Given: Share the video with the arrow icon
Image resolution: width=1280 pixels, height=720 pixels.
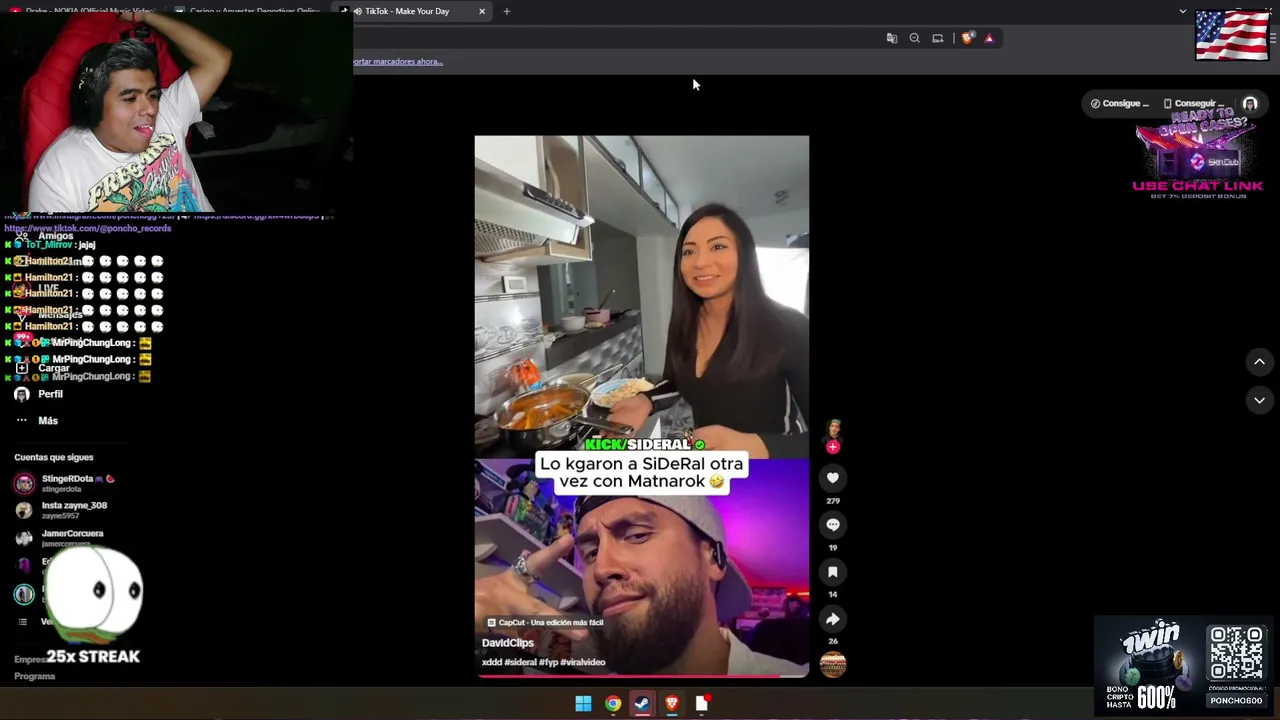Looking at the screenshot, I should click(x=833, y=619).
